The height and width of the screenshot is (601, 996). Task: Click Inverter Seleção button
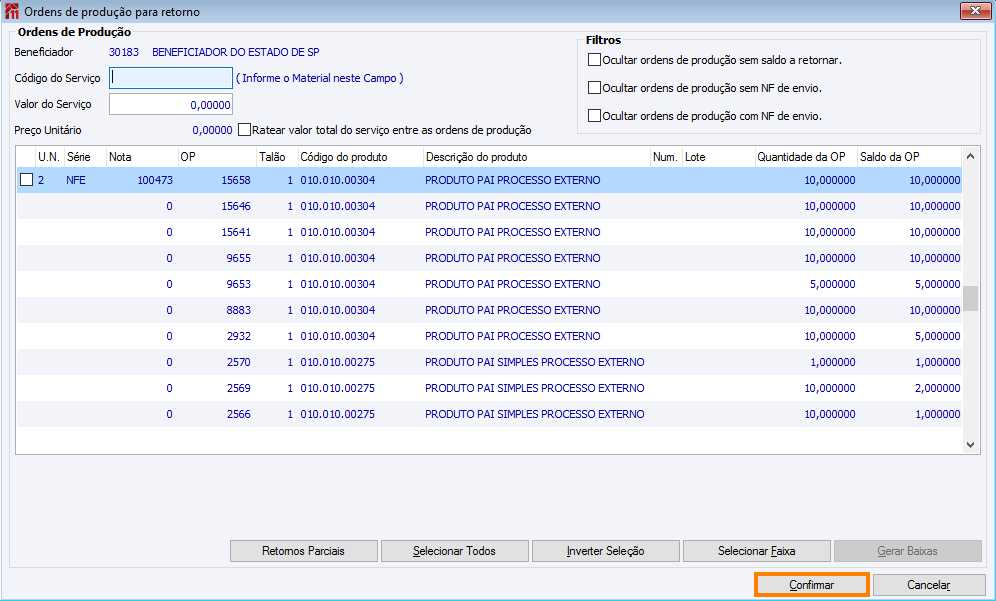click(x=605, y=551)
